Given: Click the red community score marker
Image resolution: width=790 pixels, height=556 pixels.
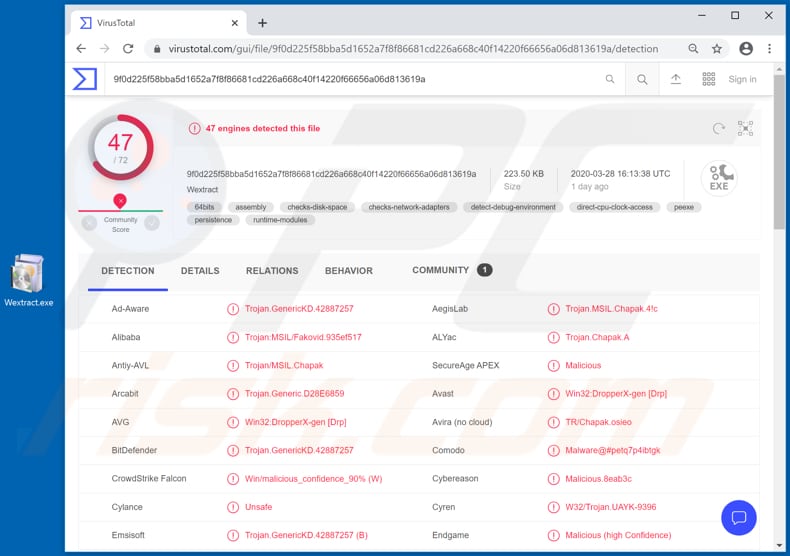Looking at the screenshot, I should (x=120, y=201).
